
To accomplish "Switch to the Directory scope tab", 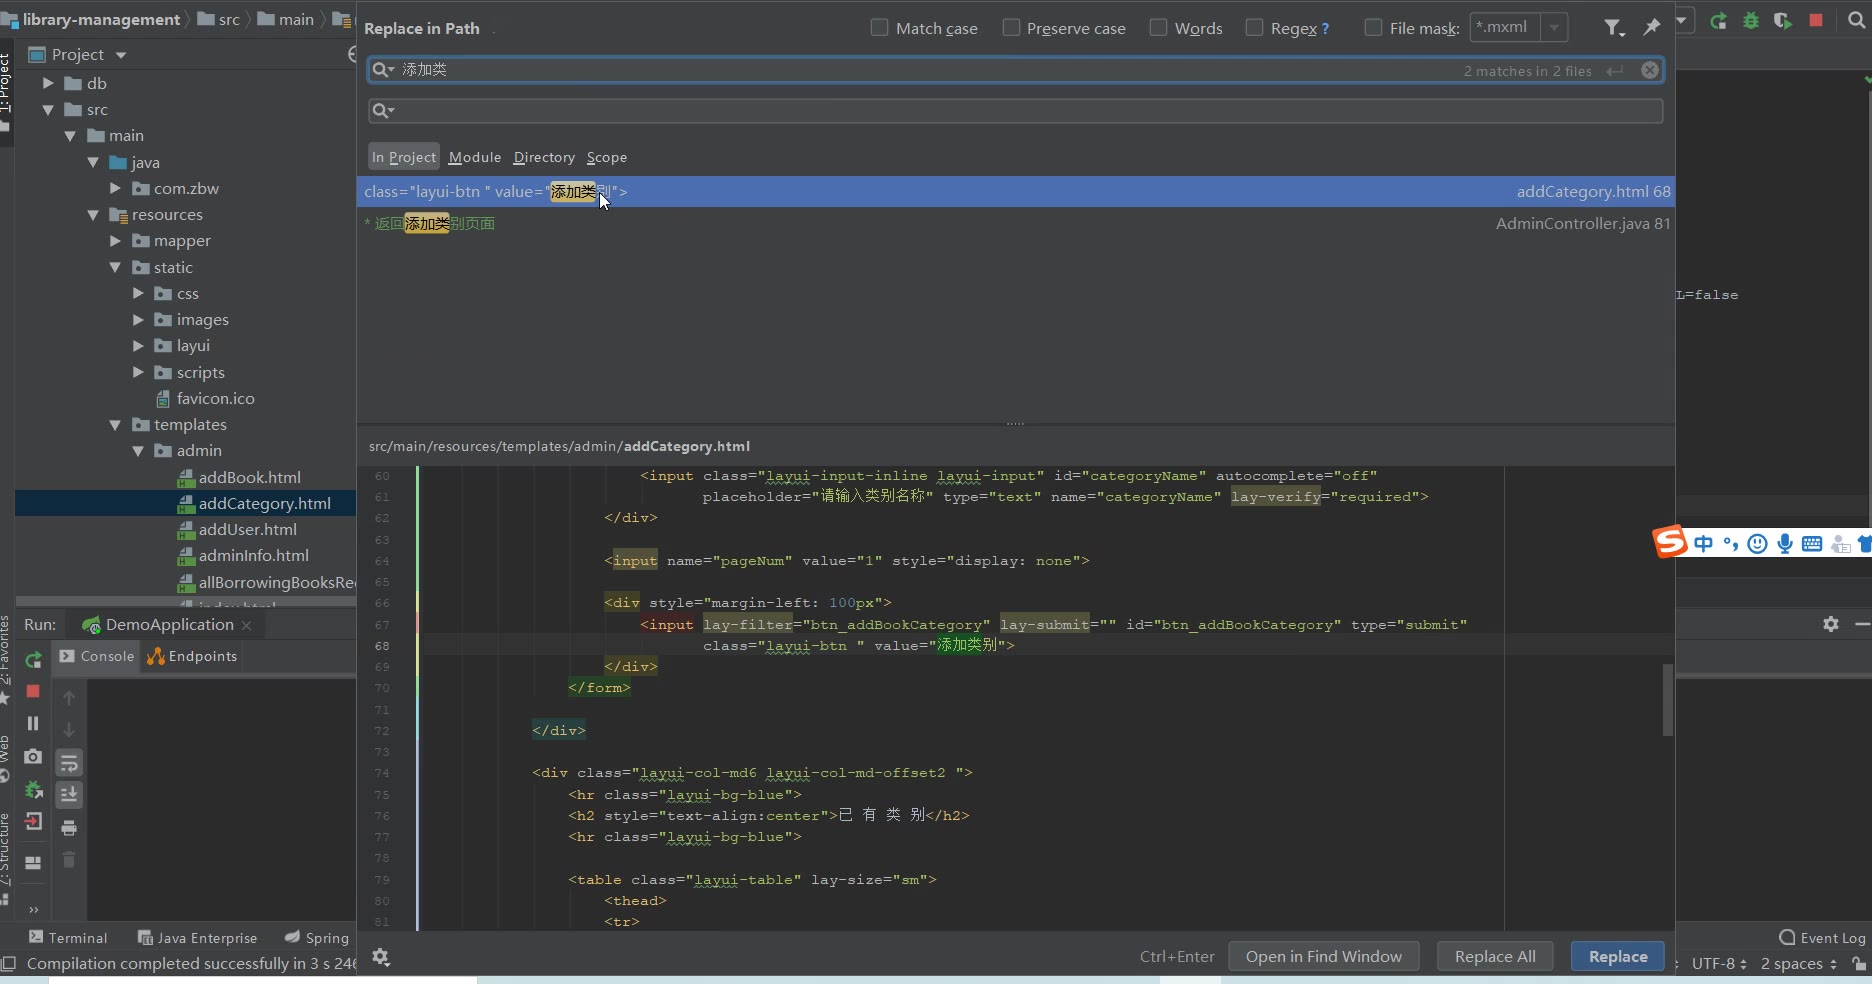I will coord(544,157).
